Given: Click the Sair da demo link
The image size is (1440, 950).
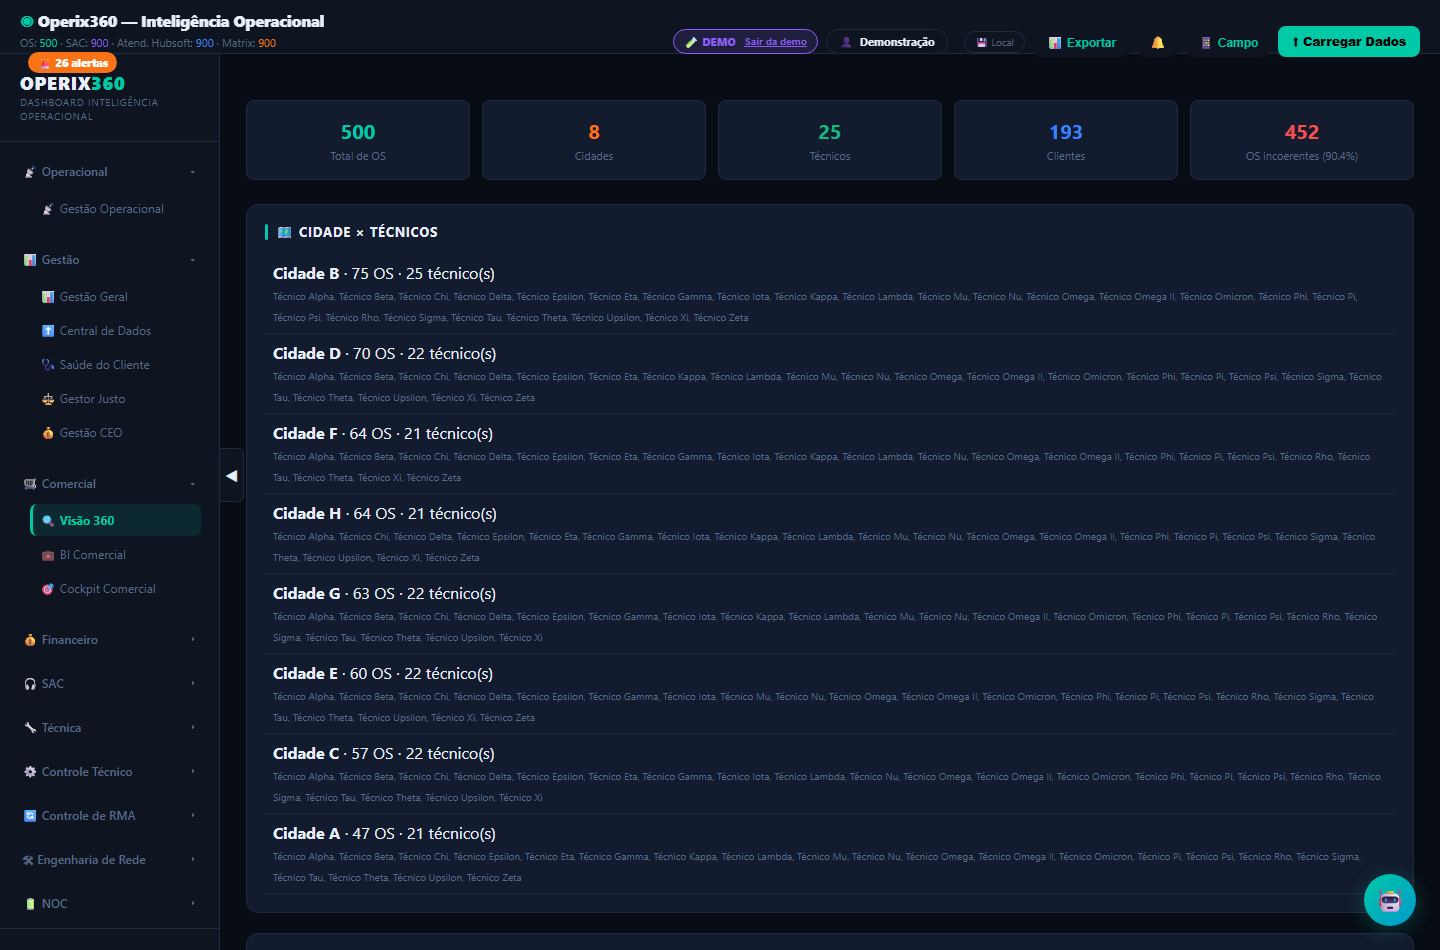Looking at the screenshot, I should pos(775,42).
